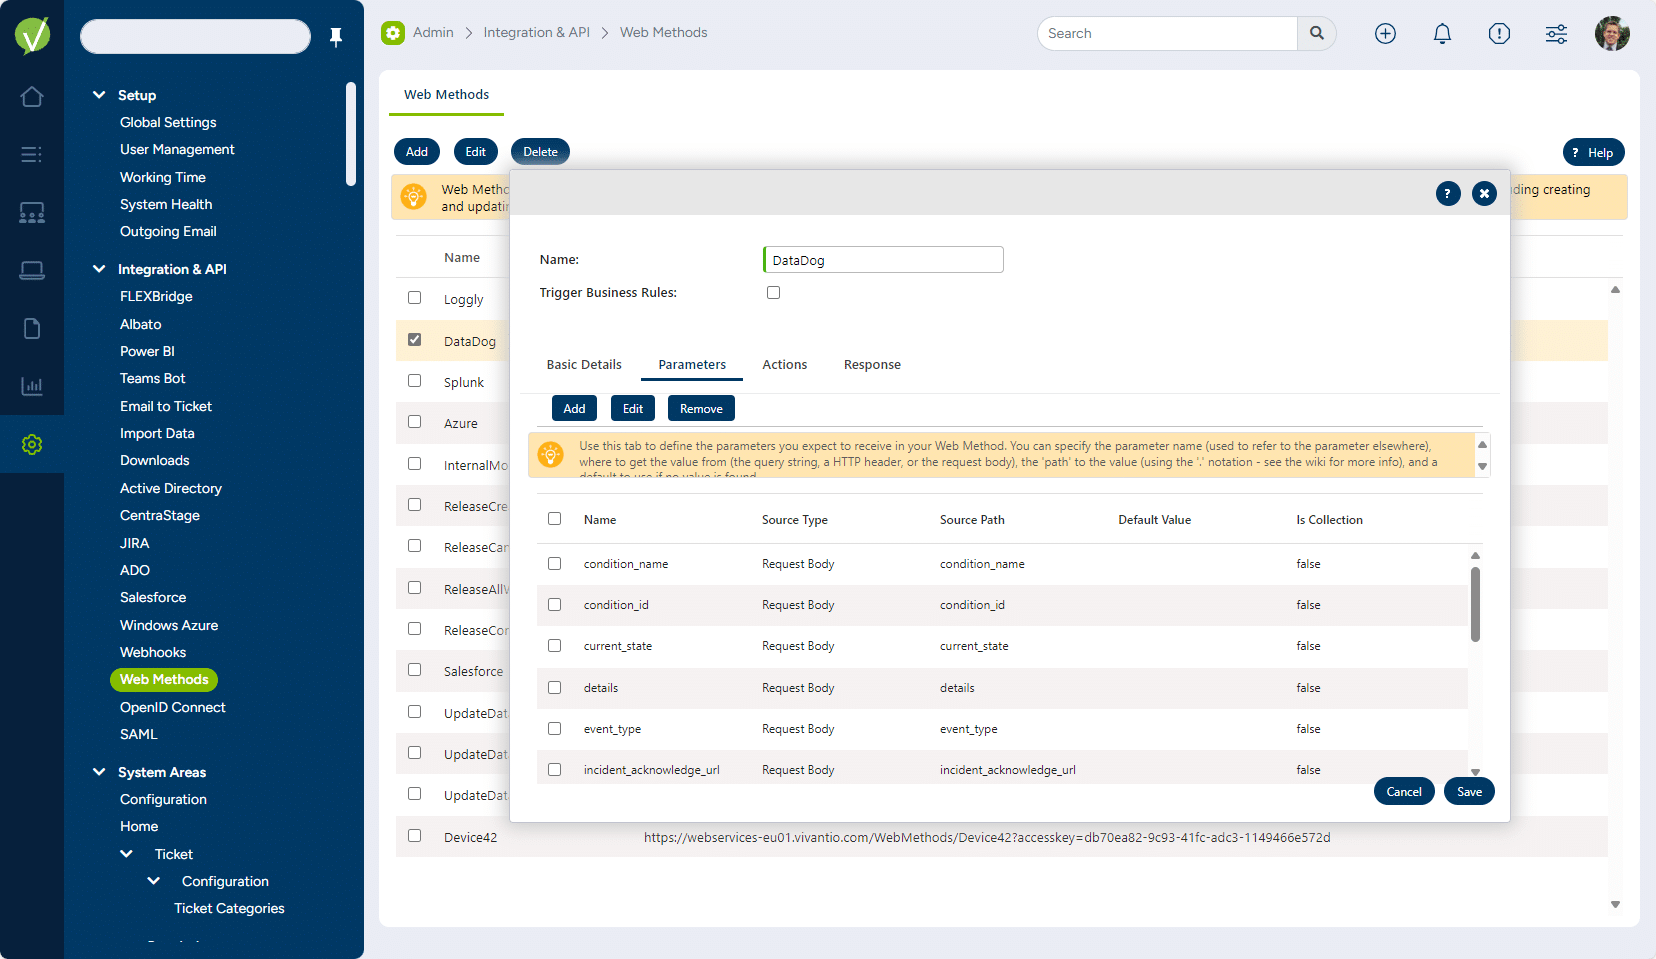Open the dialog help question icon
The height and width of the screenshot is (959, 1656).
tap(1448, 194)
